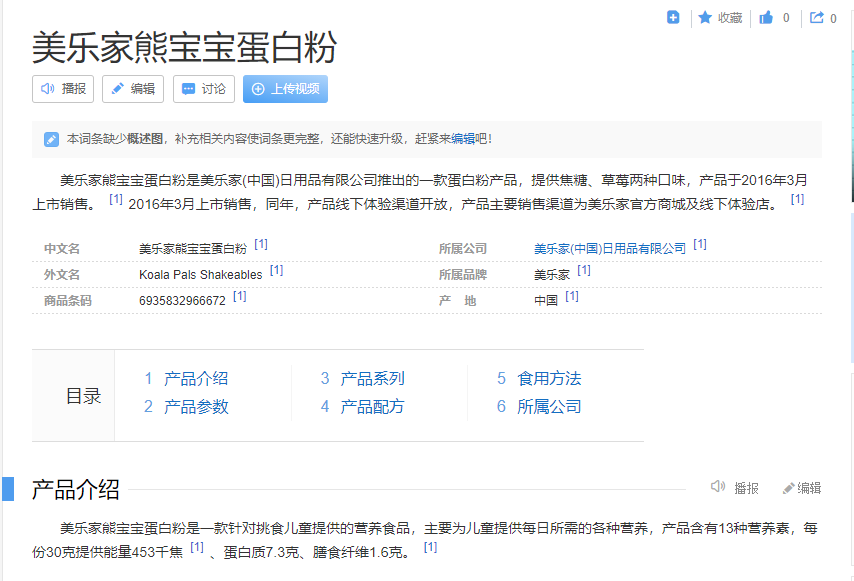Screen dimensions: 854x581
Task: Click reference [1] after Koala Pals Shakeables
Action: point(277,270)
